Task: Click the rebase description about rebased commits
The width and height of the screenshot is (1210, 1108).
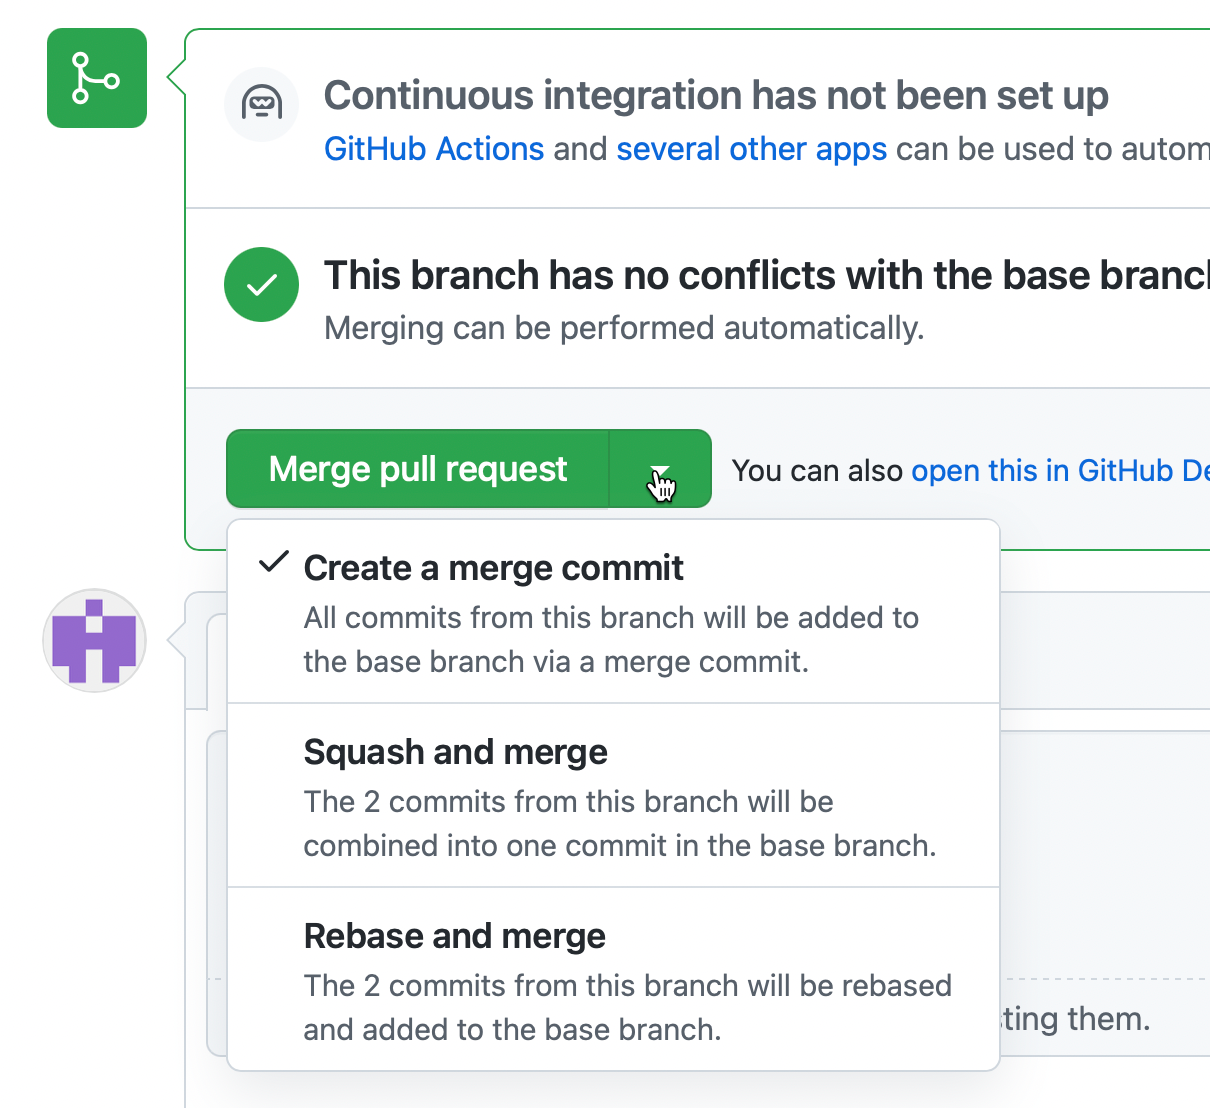Action: coord(628,1008)
